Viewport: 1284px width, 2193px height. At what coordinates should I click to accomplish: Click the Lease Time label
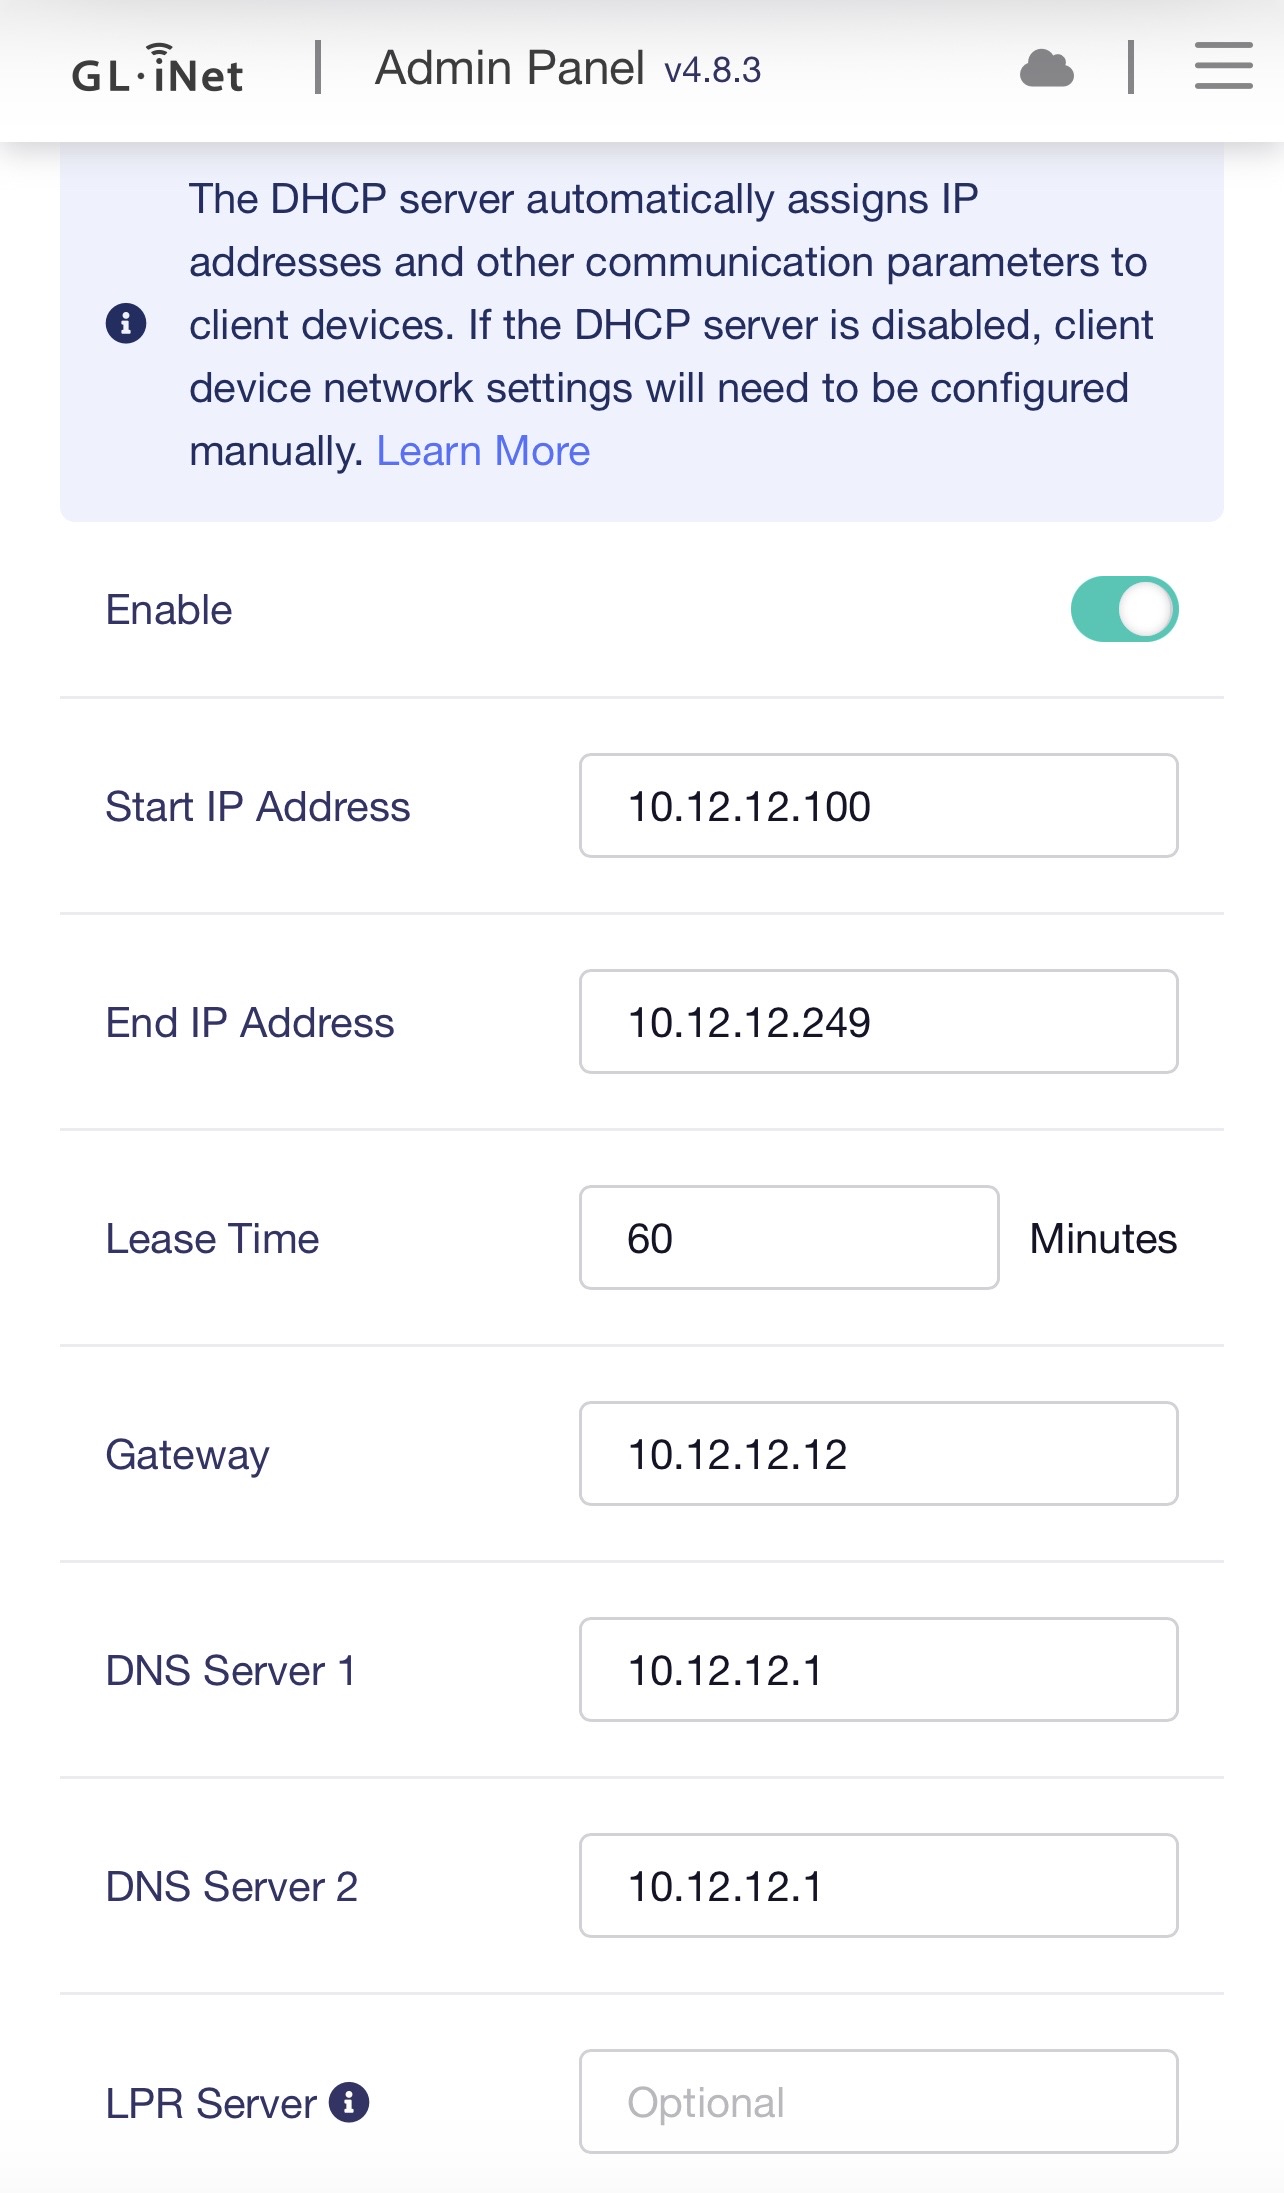click(x=212, y=1239)
